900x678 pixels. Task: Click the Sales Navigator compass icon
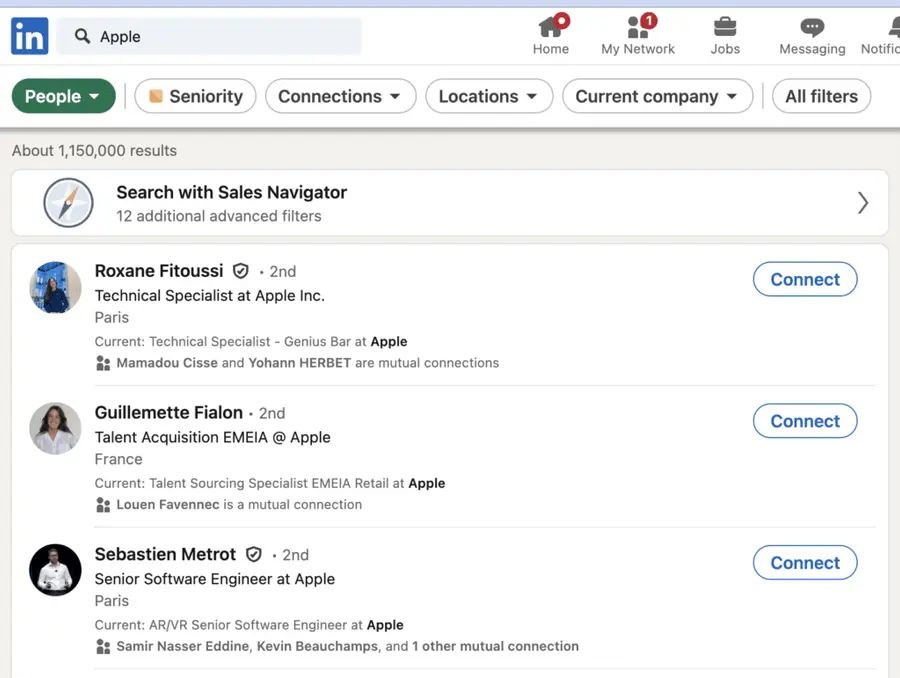click(68, 202)
